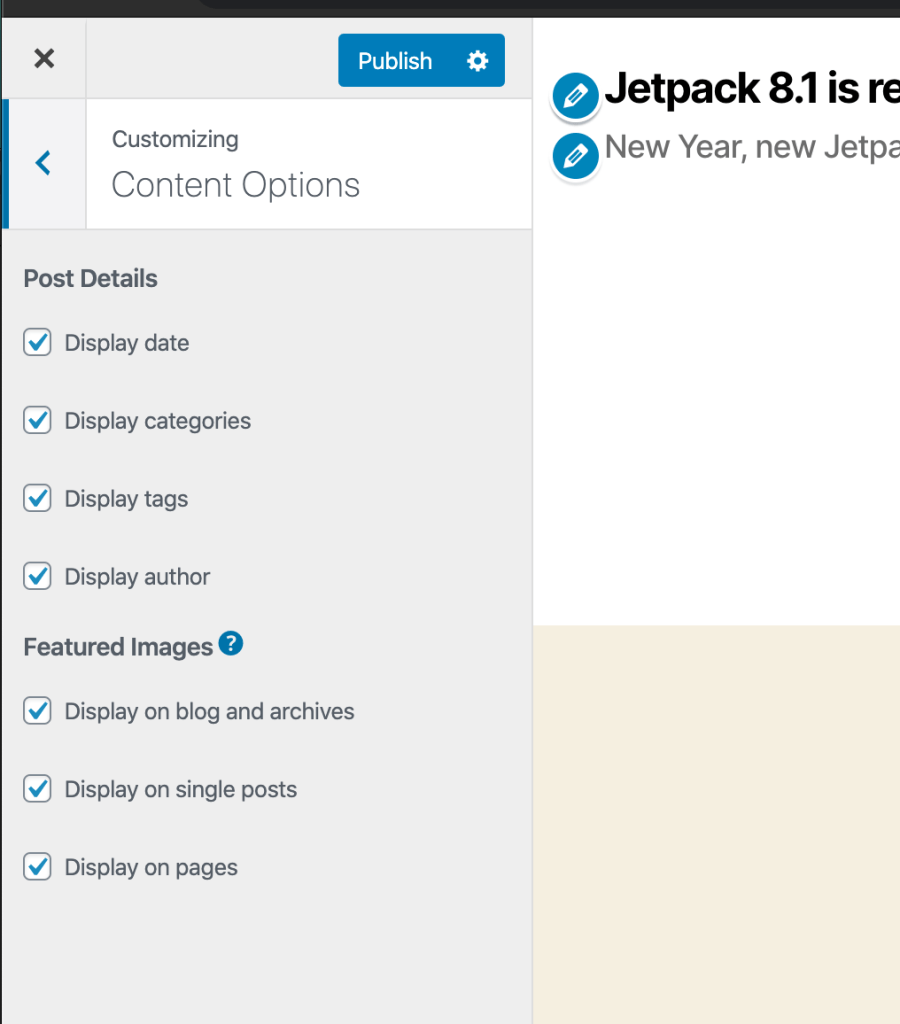
Task: Toggle the Display categories checkbox
Action: [38, 421]
